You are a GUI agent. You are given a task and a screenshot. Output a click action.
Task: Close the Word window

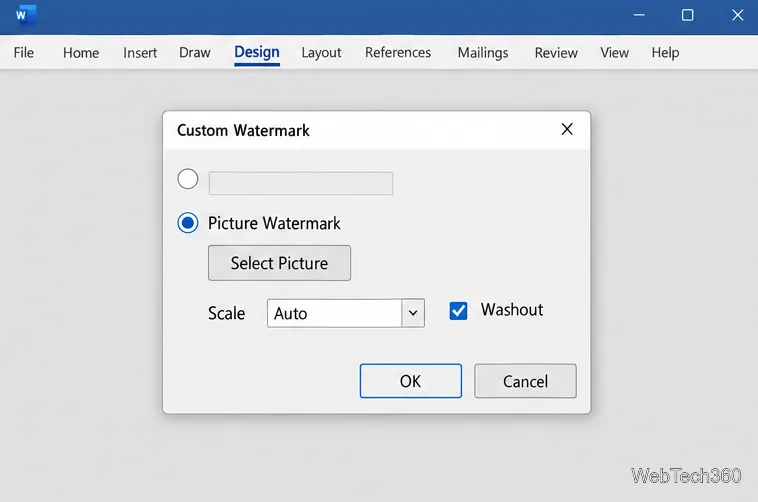(x=737, y=15)
